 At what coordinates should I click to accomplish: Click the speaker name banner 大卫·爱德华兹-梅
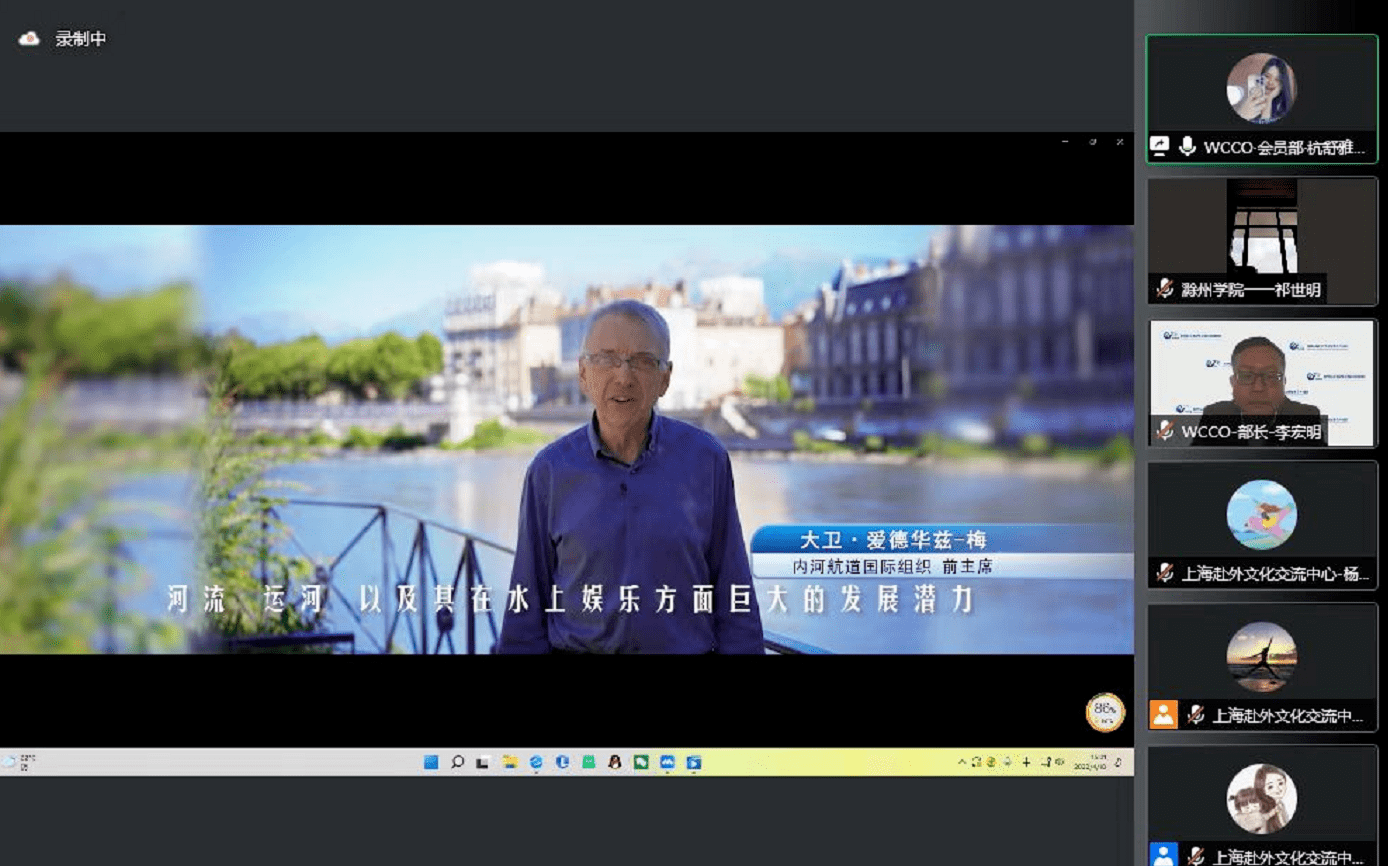tap(891, 540)
